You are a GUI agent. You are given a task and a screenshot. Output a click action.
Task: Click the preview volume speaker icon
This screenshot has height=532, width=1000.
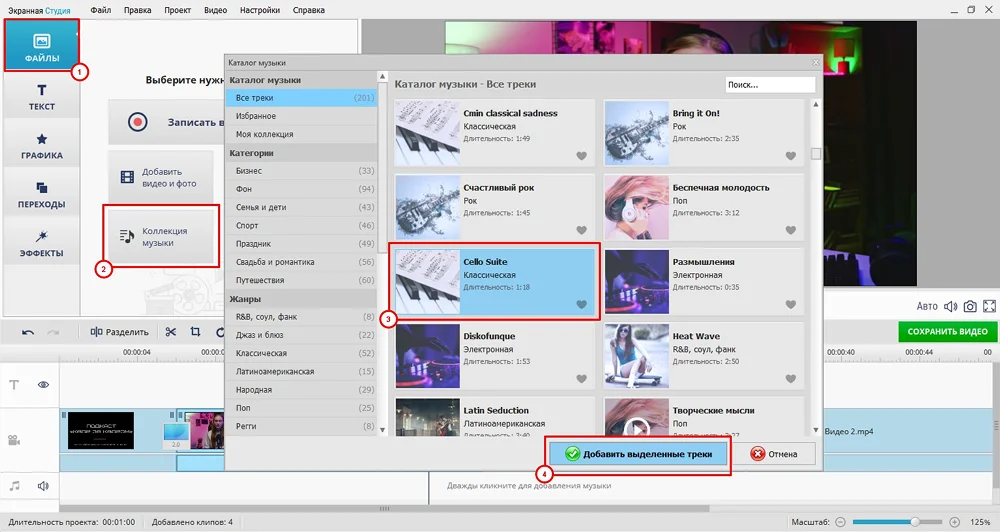tap(949, 306)
